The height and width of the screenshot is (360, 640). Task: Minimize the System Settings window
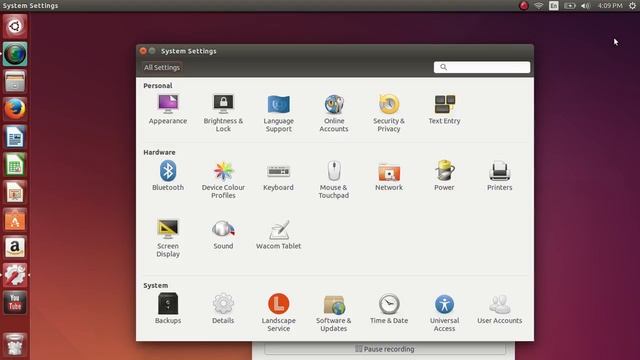tap(152, 51)
